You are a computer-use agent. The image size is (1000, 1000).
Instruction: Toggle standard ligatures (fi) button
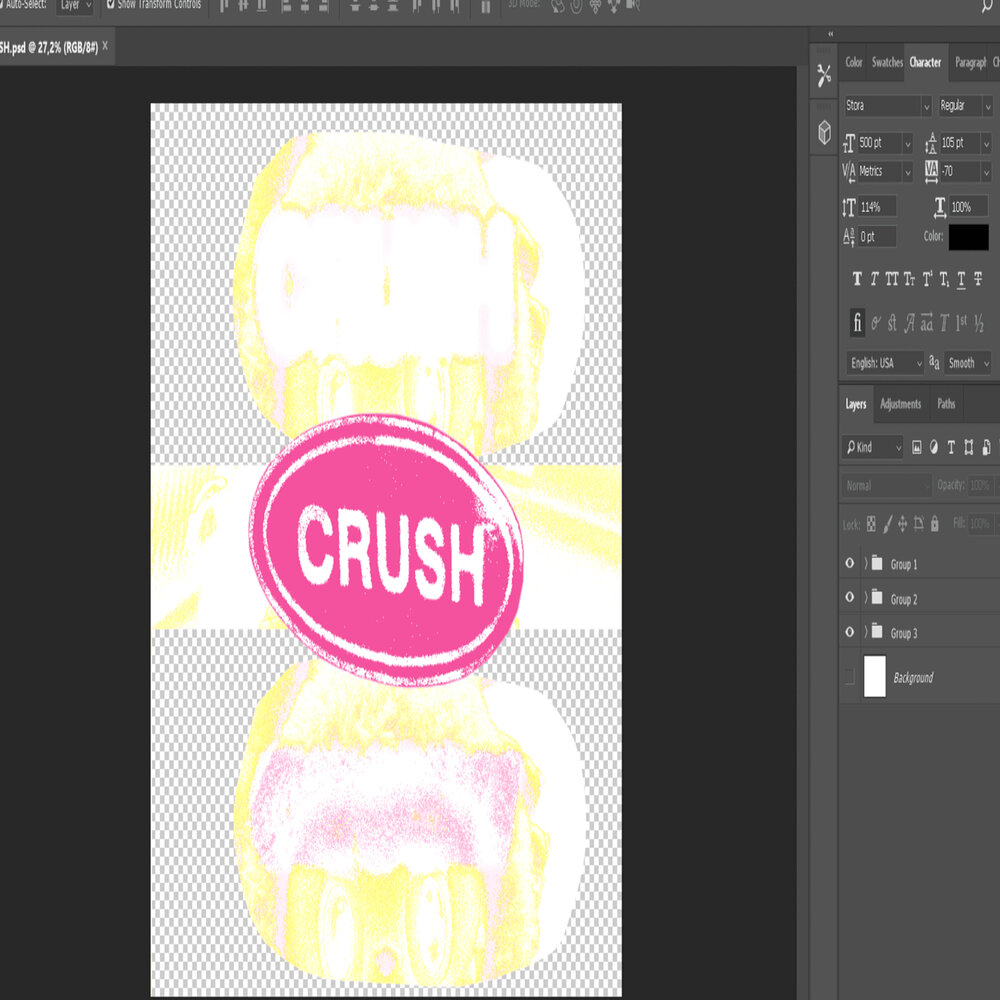click(x=857, y=323)
